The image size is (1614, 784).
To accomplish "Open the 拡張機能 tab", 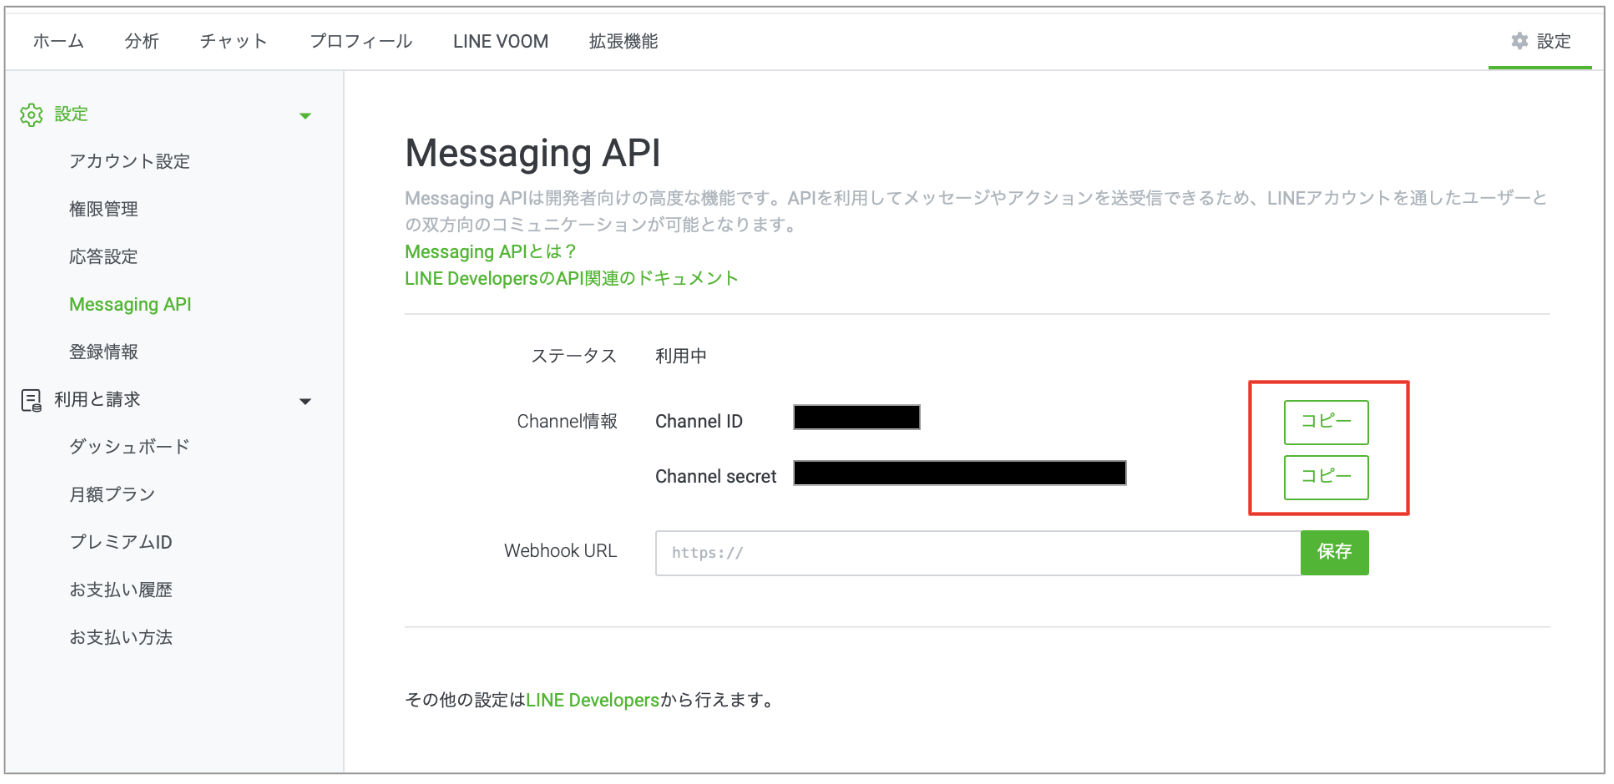I will 623,41.
